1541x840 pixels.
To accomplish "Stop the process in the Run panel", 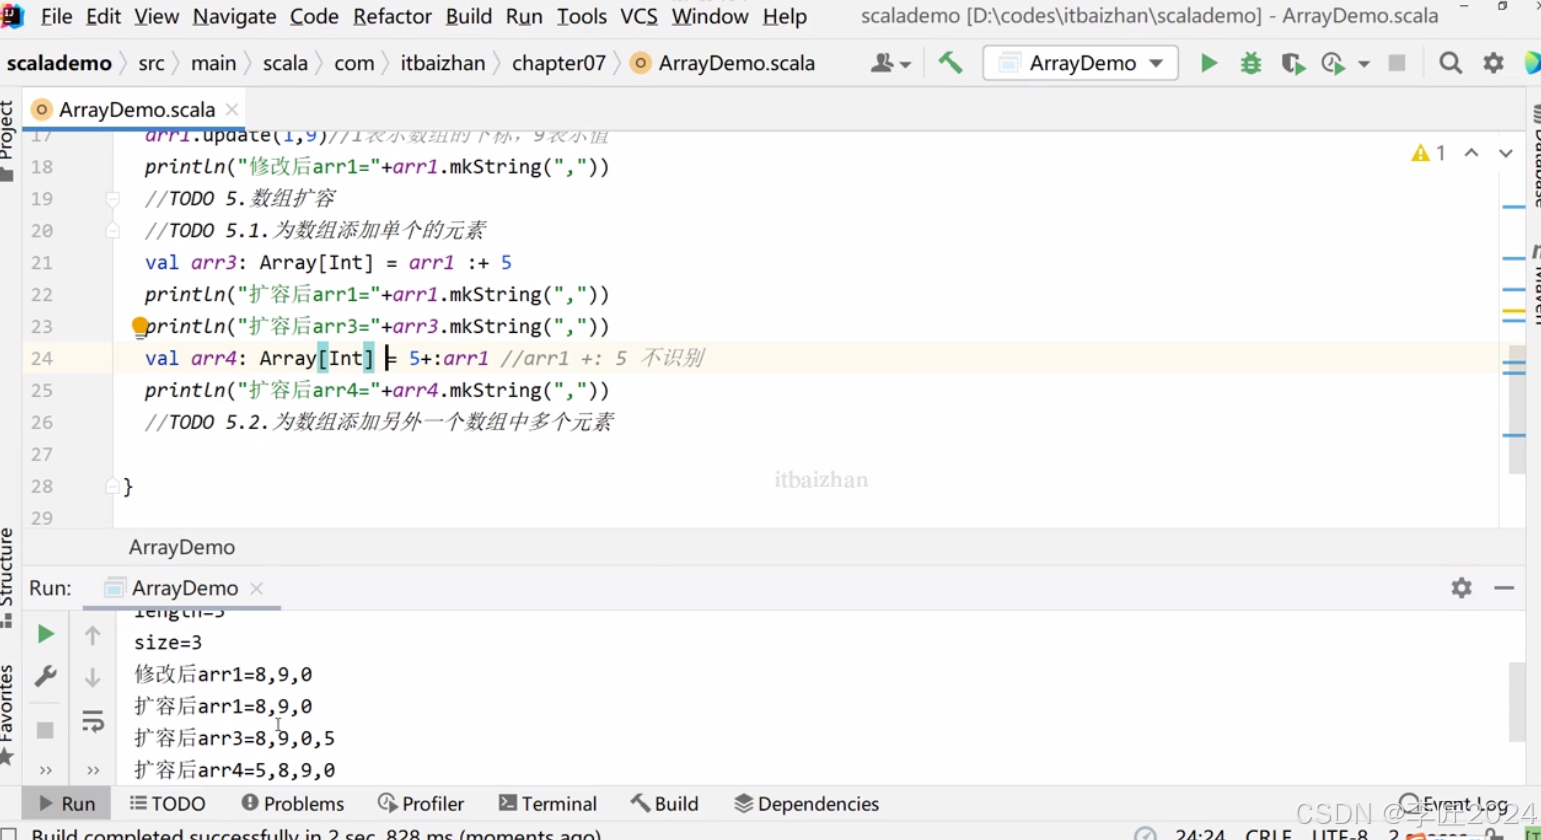I will click(45, 729).
